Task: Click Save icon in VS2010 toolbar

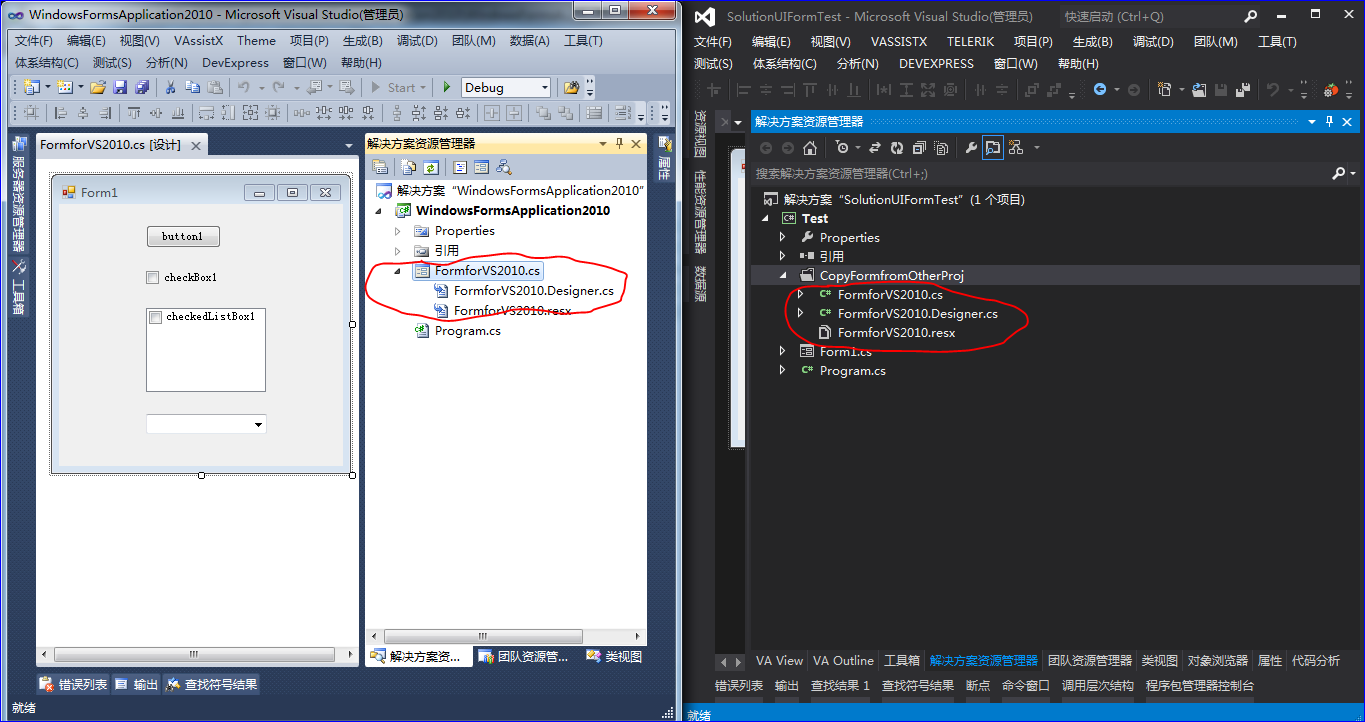Action: pos(120,87)
